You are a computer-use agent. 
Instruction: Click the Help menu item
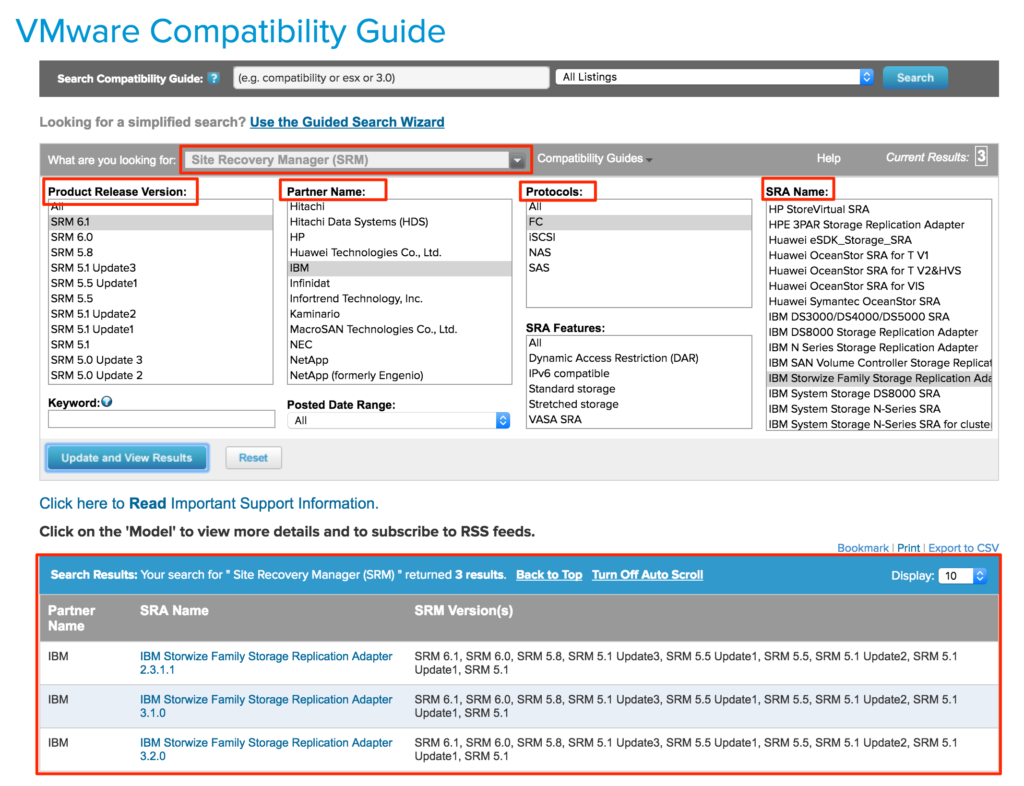point(828,159)
